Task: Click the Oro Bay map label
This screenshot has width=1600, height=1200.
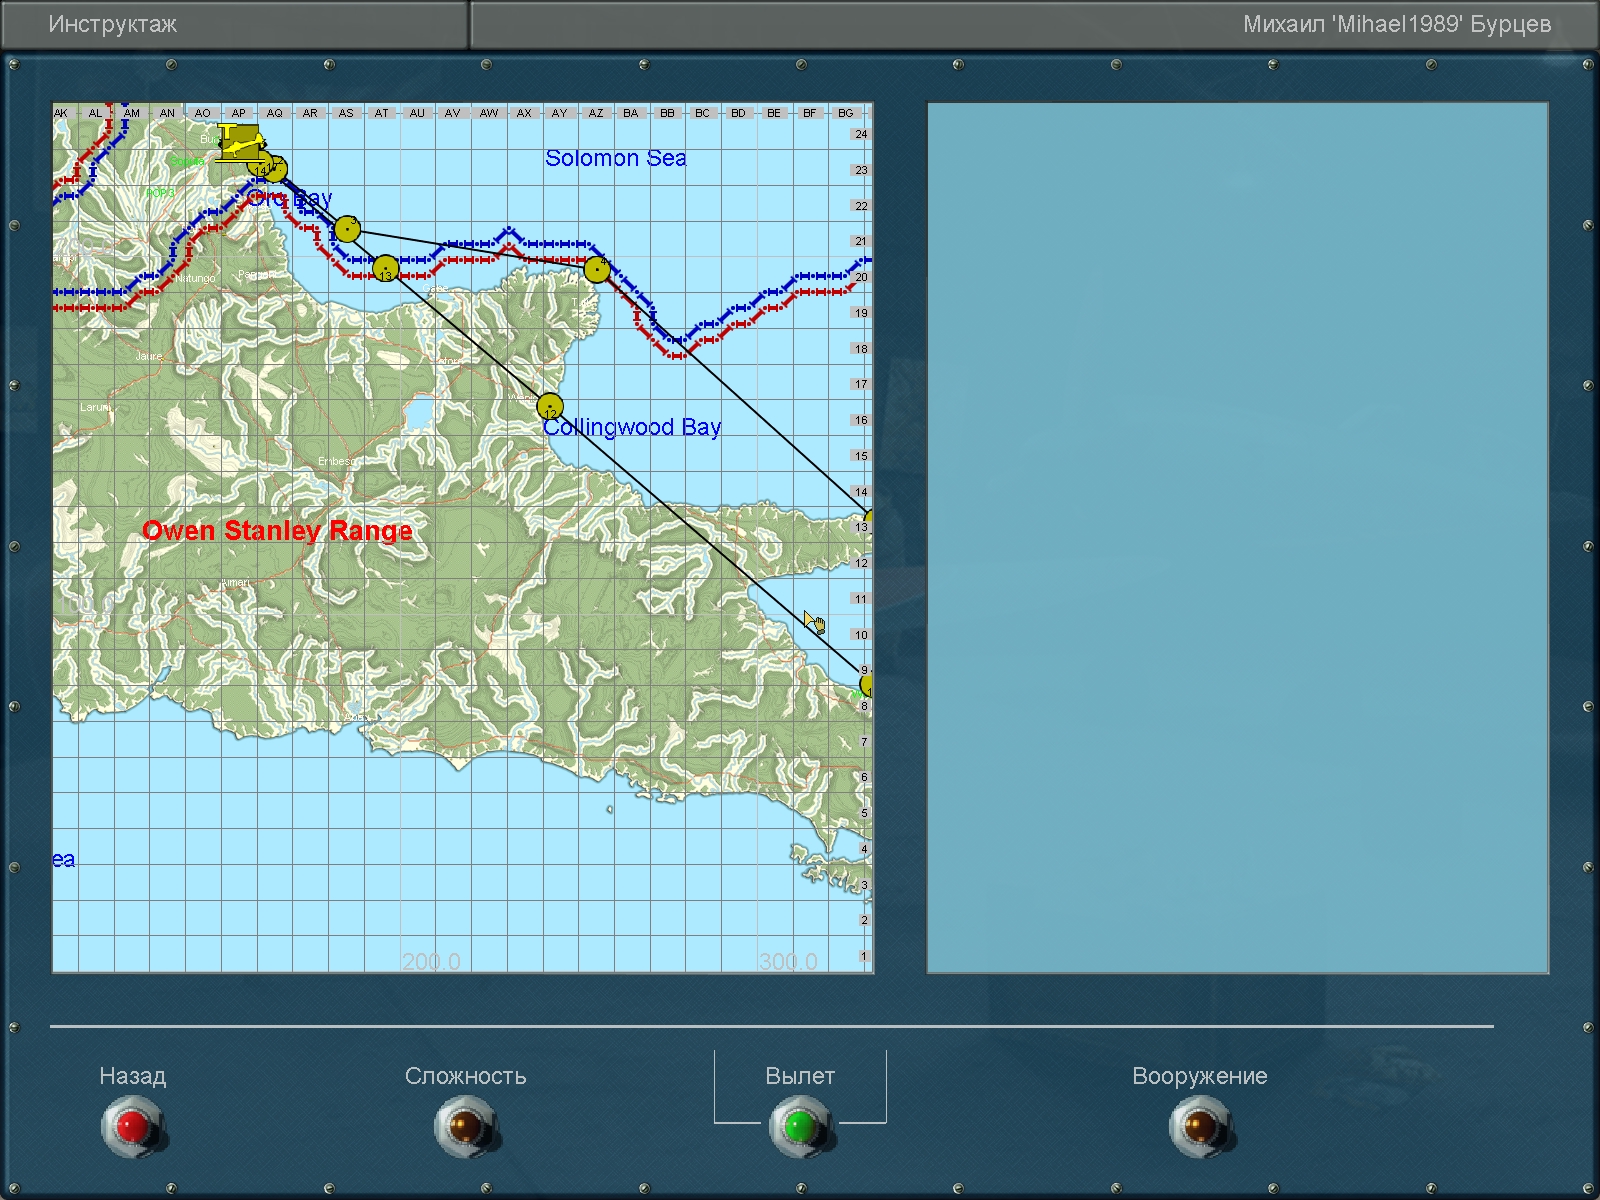Action: click(x=290, y=198)
